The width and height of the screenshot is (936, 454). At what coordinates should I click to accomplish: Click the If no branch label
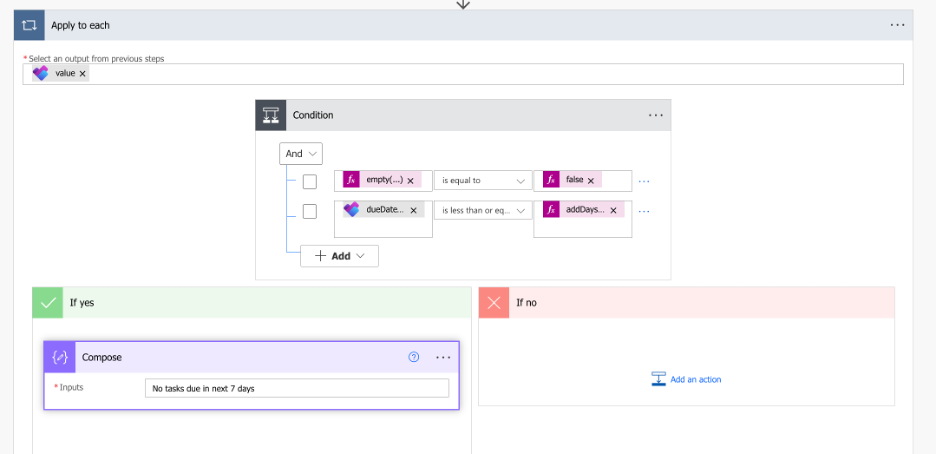point(526,302)
